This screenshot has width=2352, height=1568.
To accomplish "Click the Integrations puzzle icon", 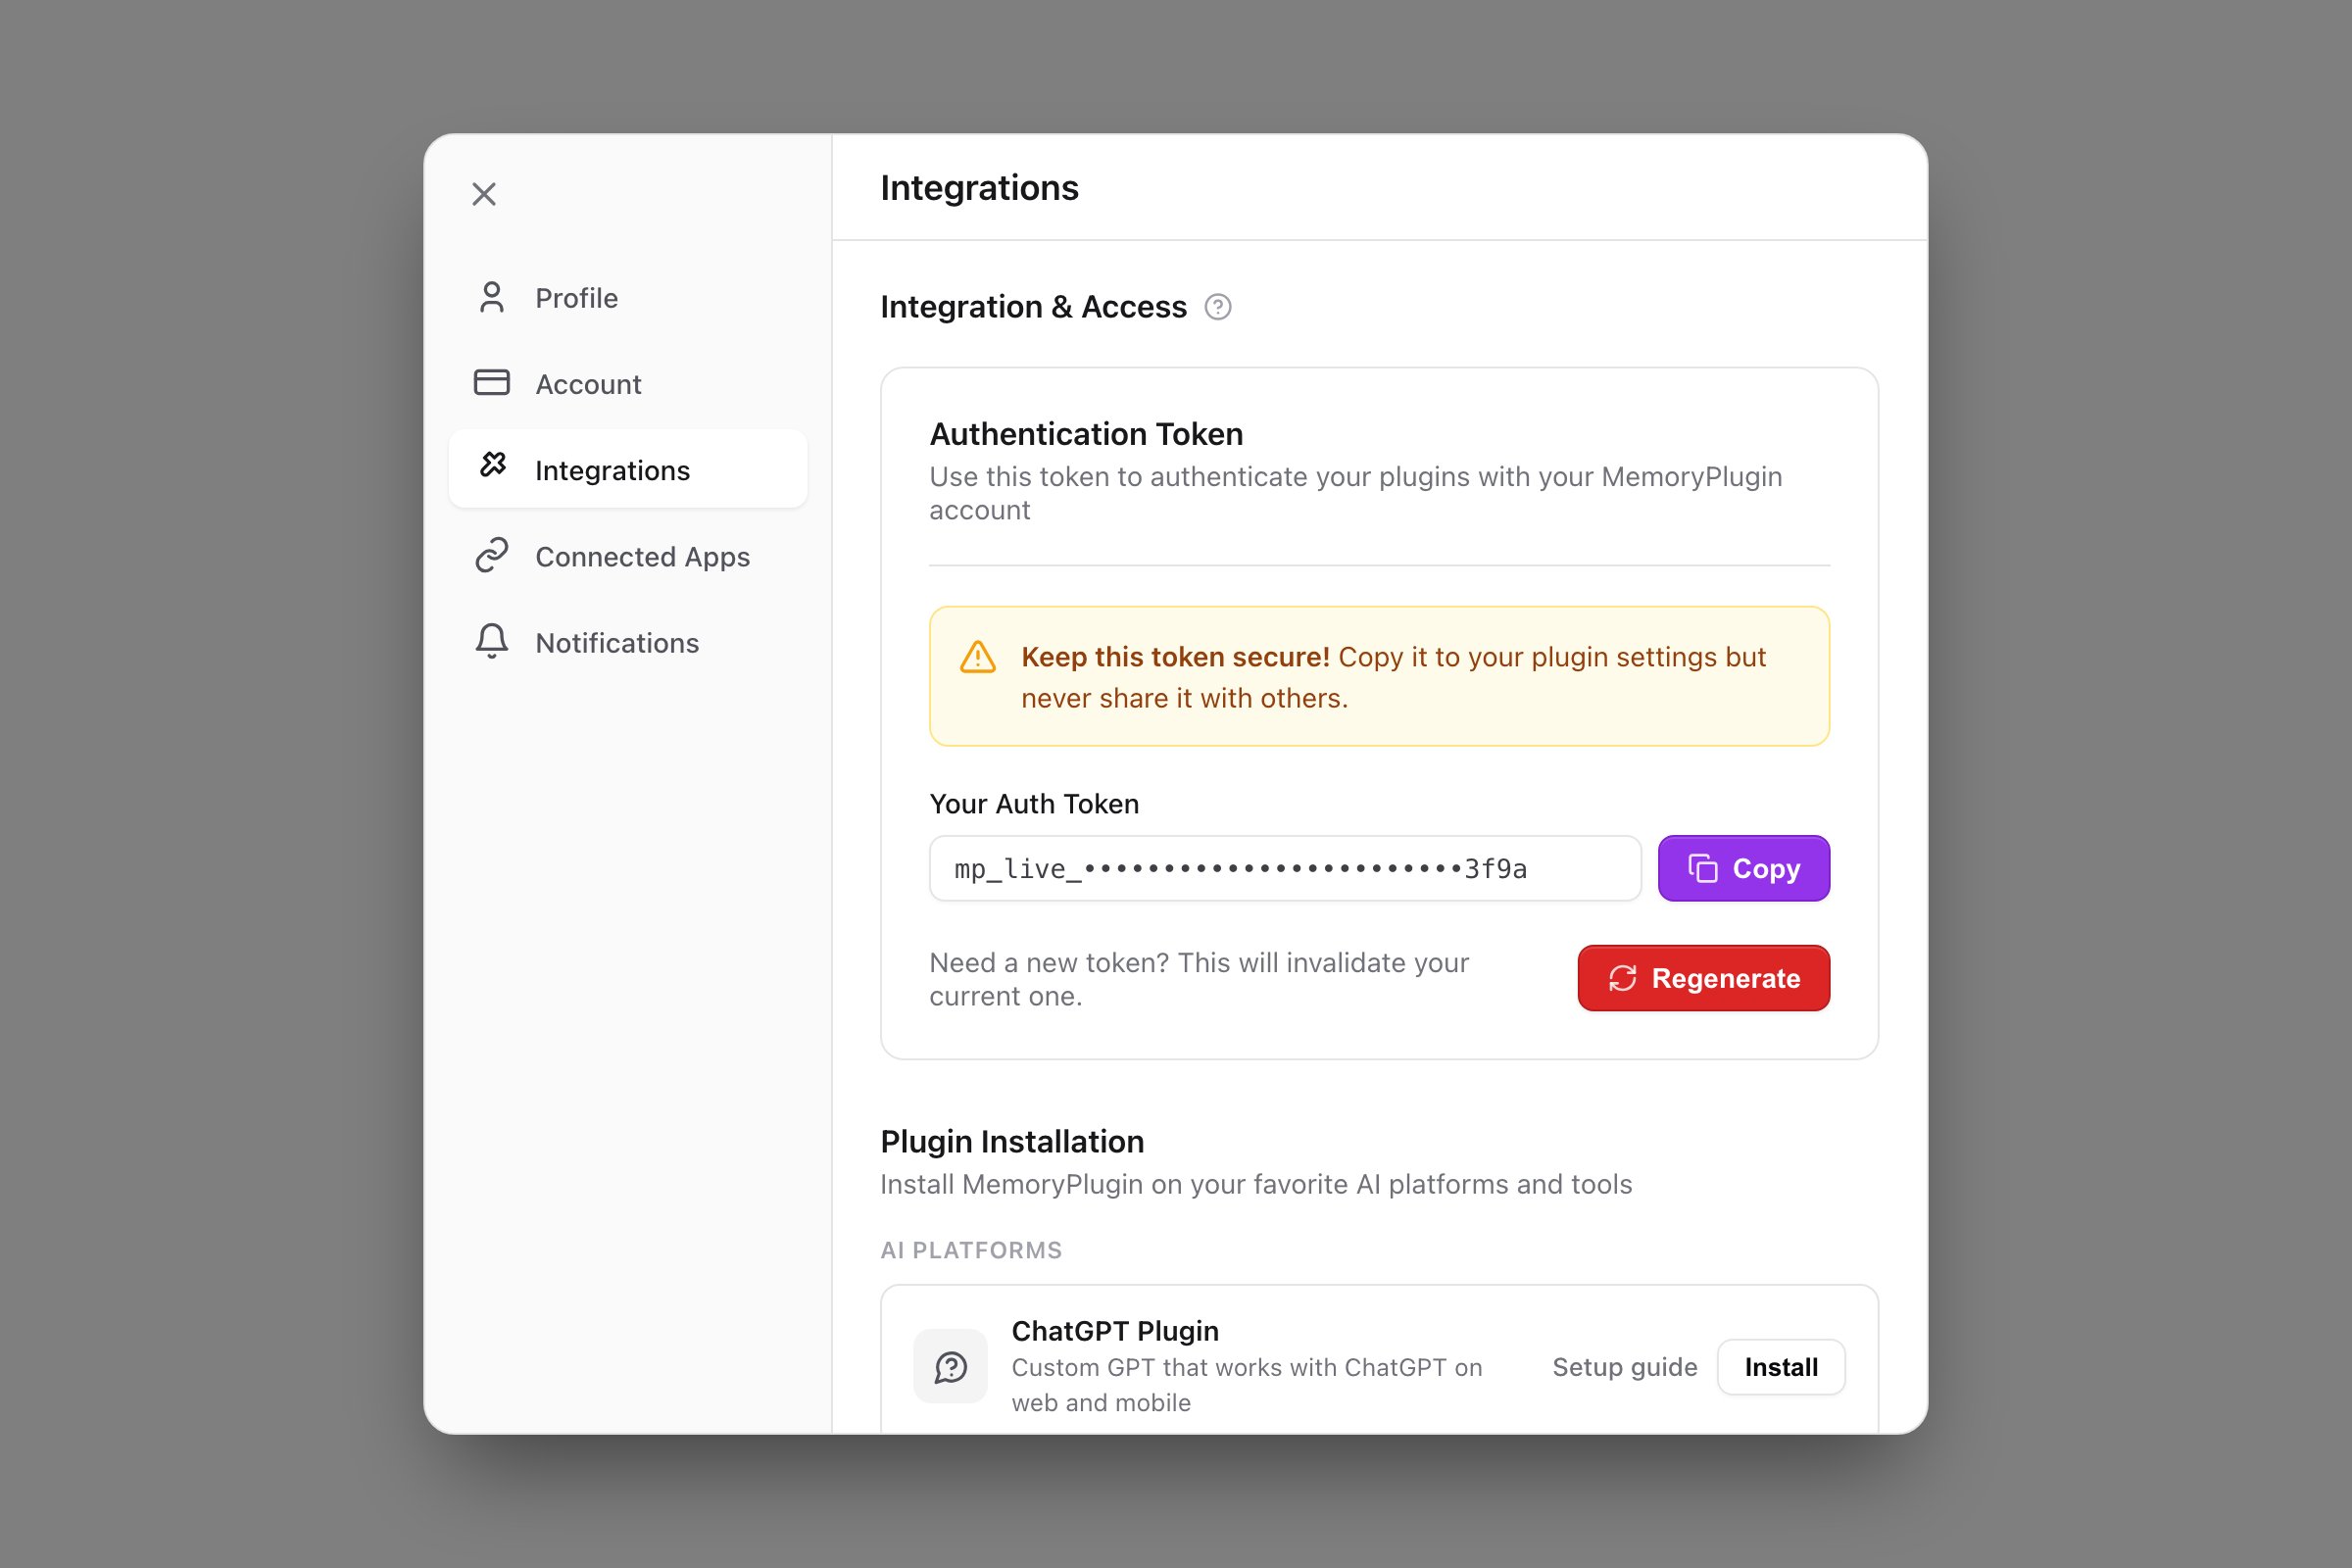I will [492, 465].
